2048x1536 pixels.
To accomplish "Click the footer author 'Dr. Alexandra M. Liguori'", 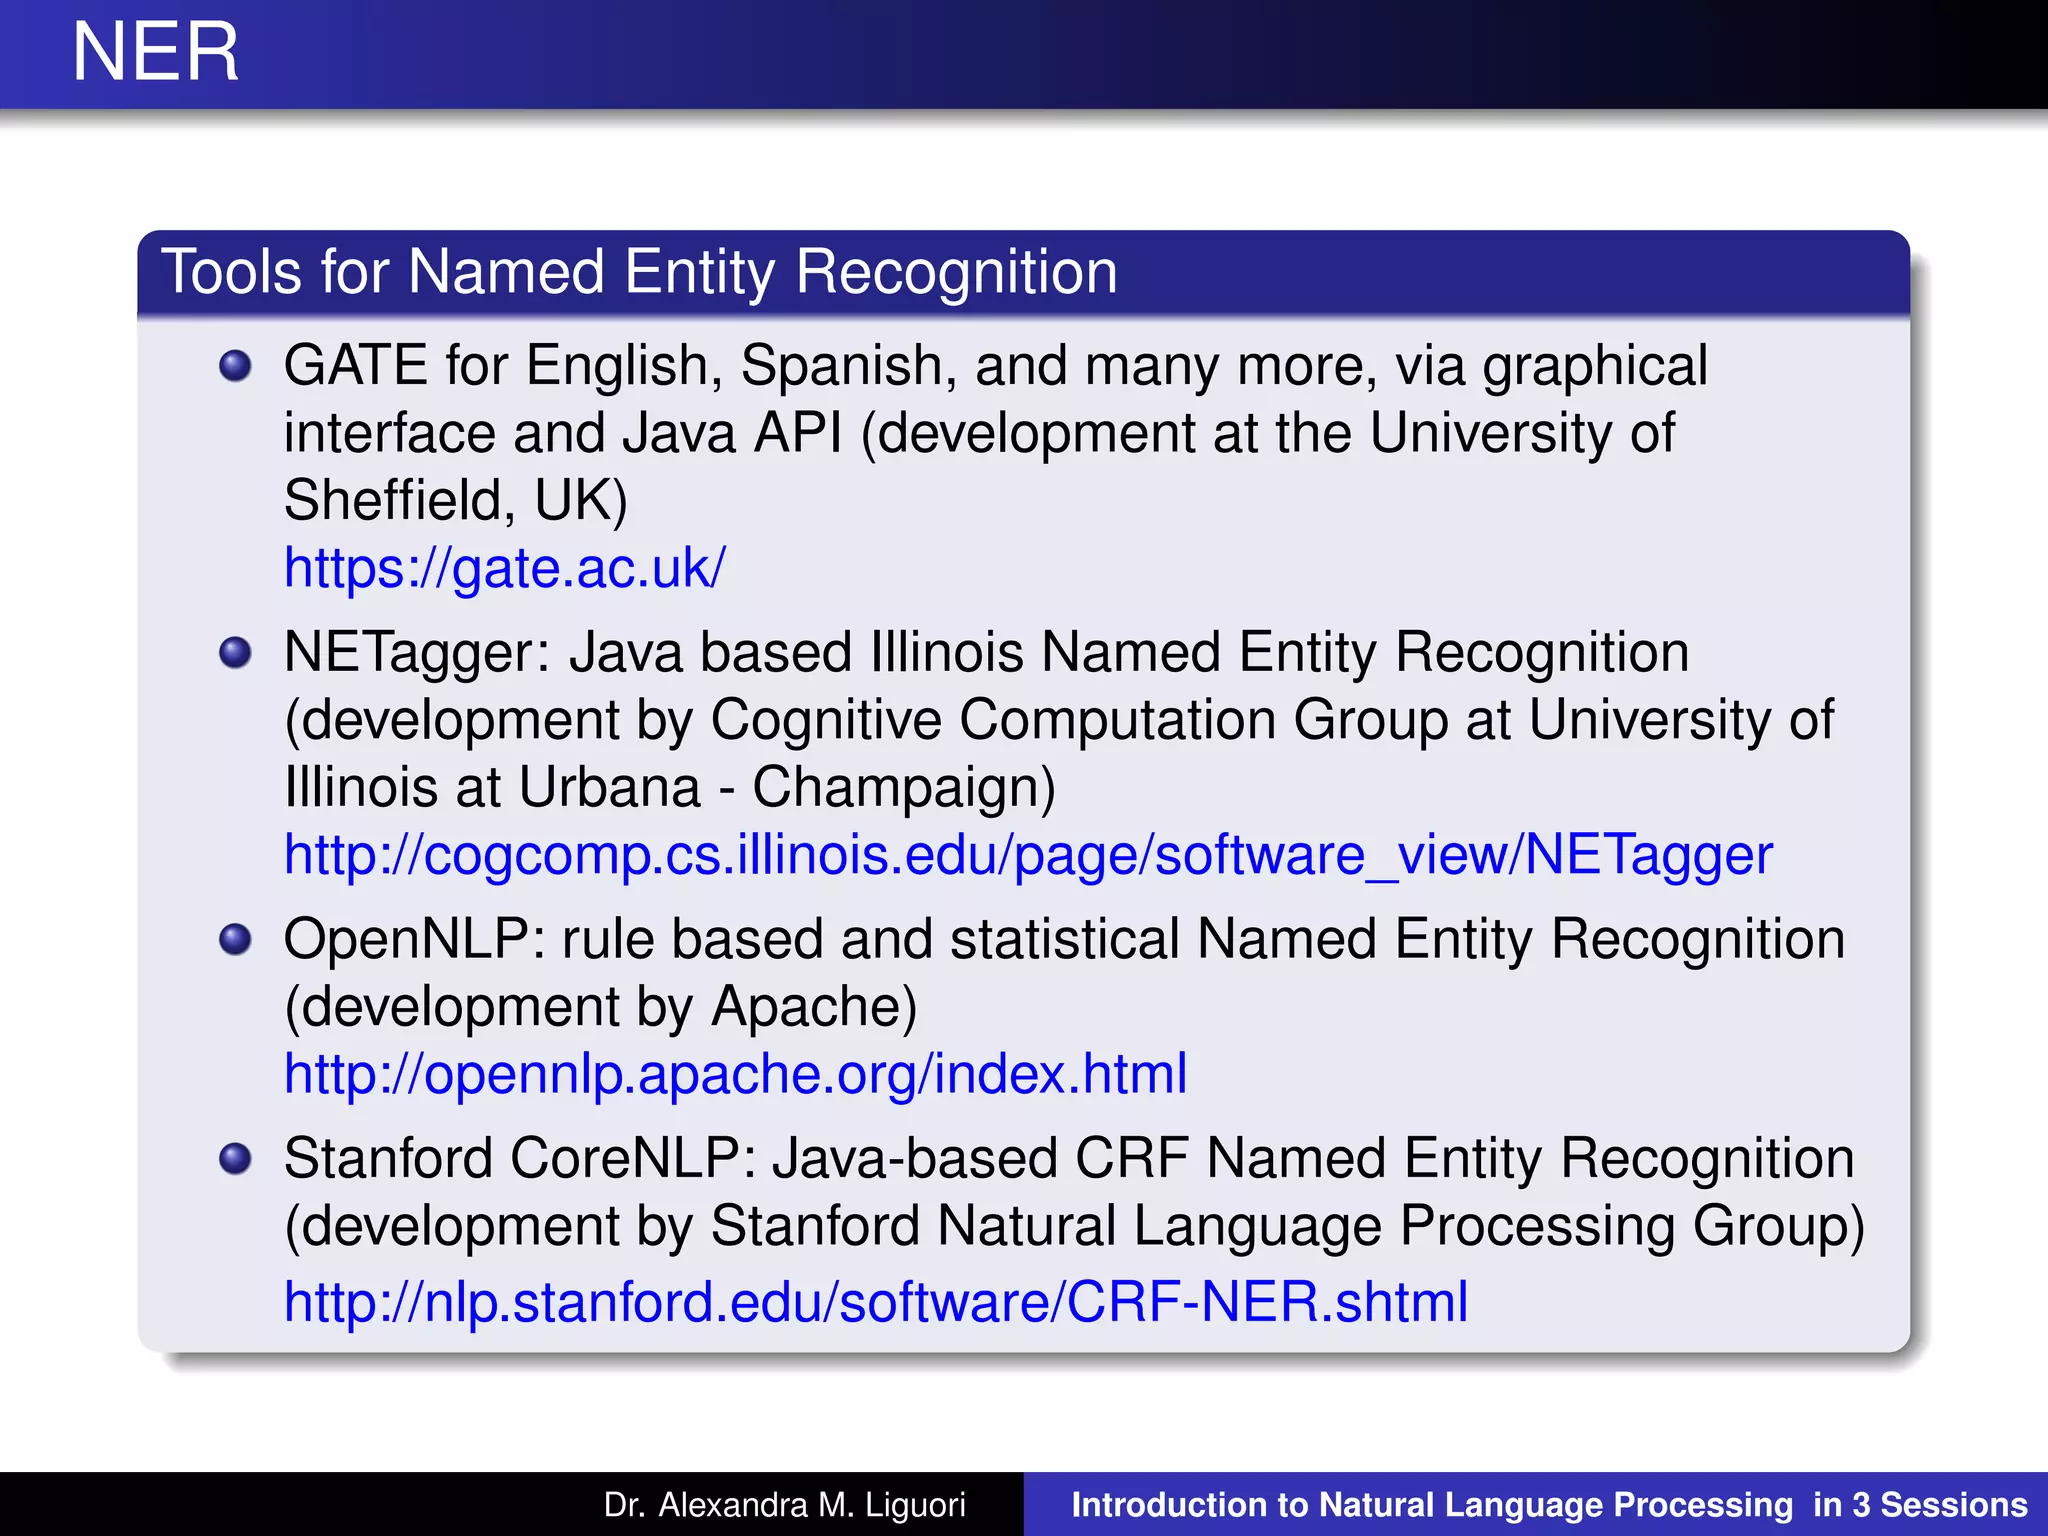I will point(785,1505).
